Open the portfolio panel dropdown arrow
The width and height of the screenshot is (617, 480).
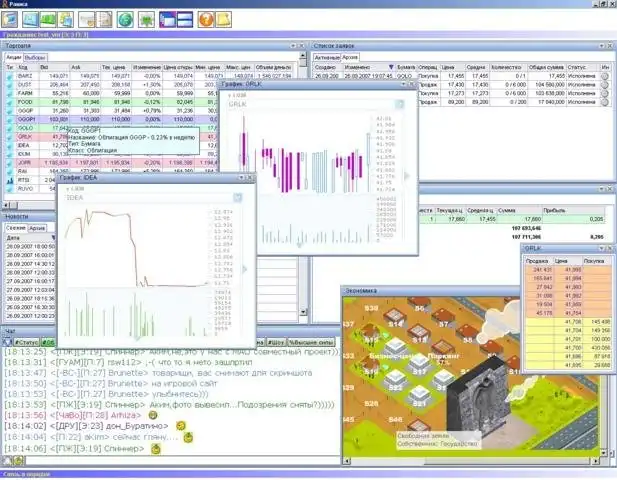[601, 189]
